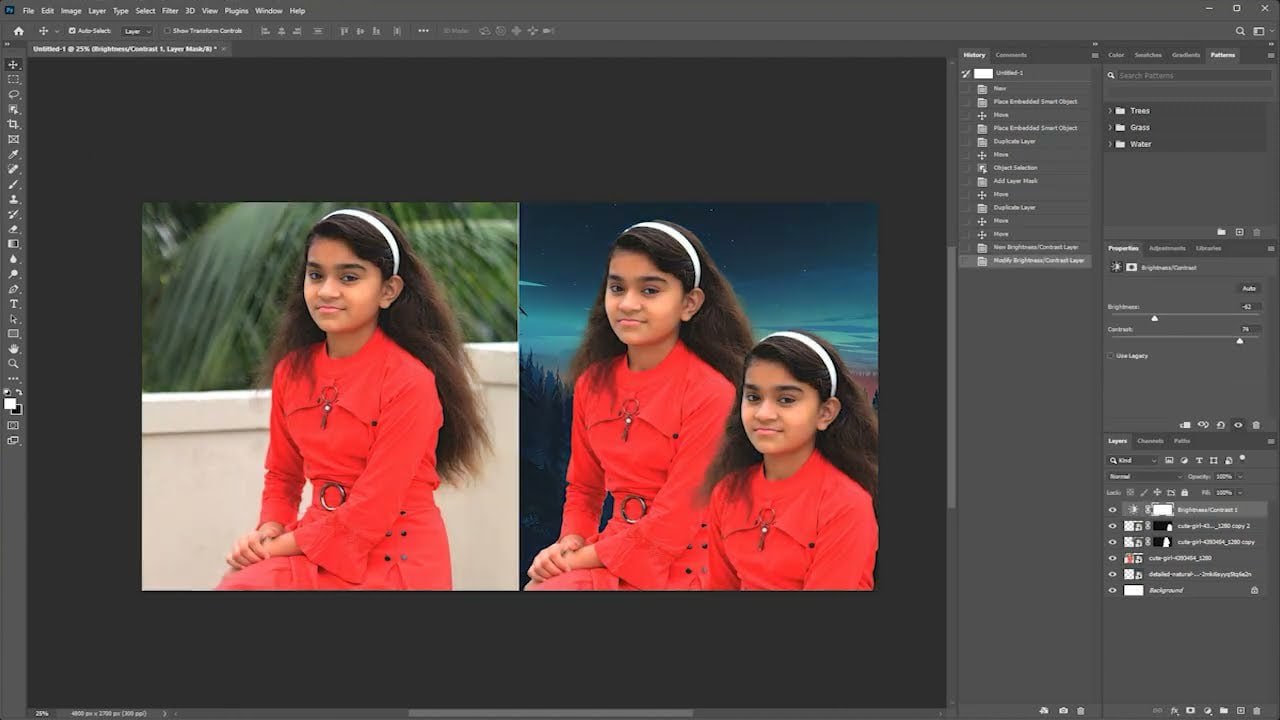Select the Brush tool
Viewport: 1280px width, 720px height.
coord(13,184)
